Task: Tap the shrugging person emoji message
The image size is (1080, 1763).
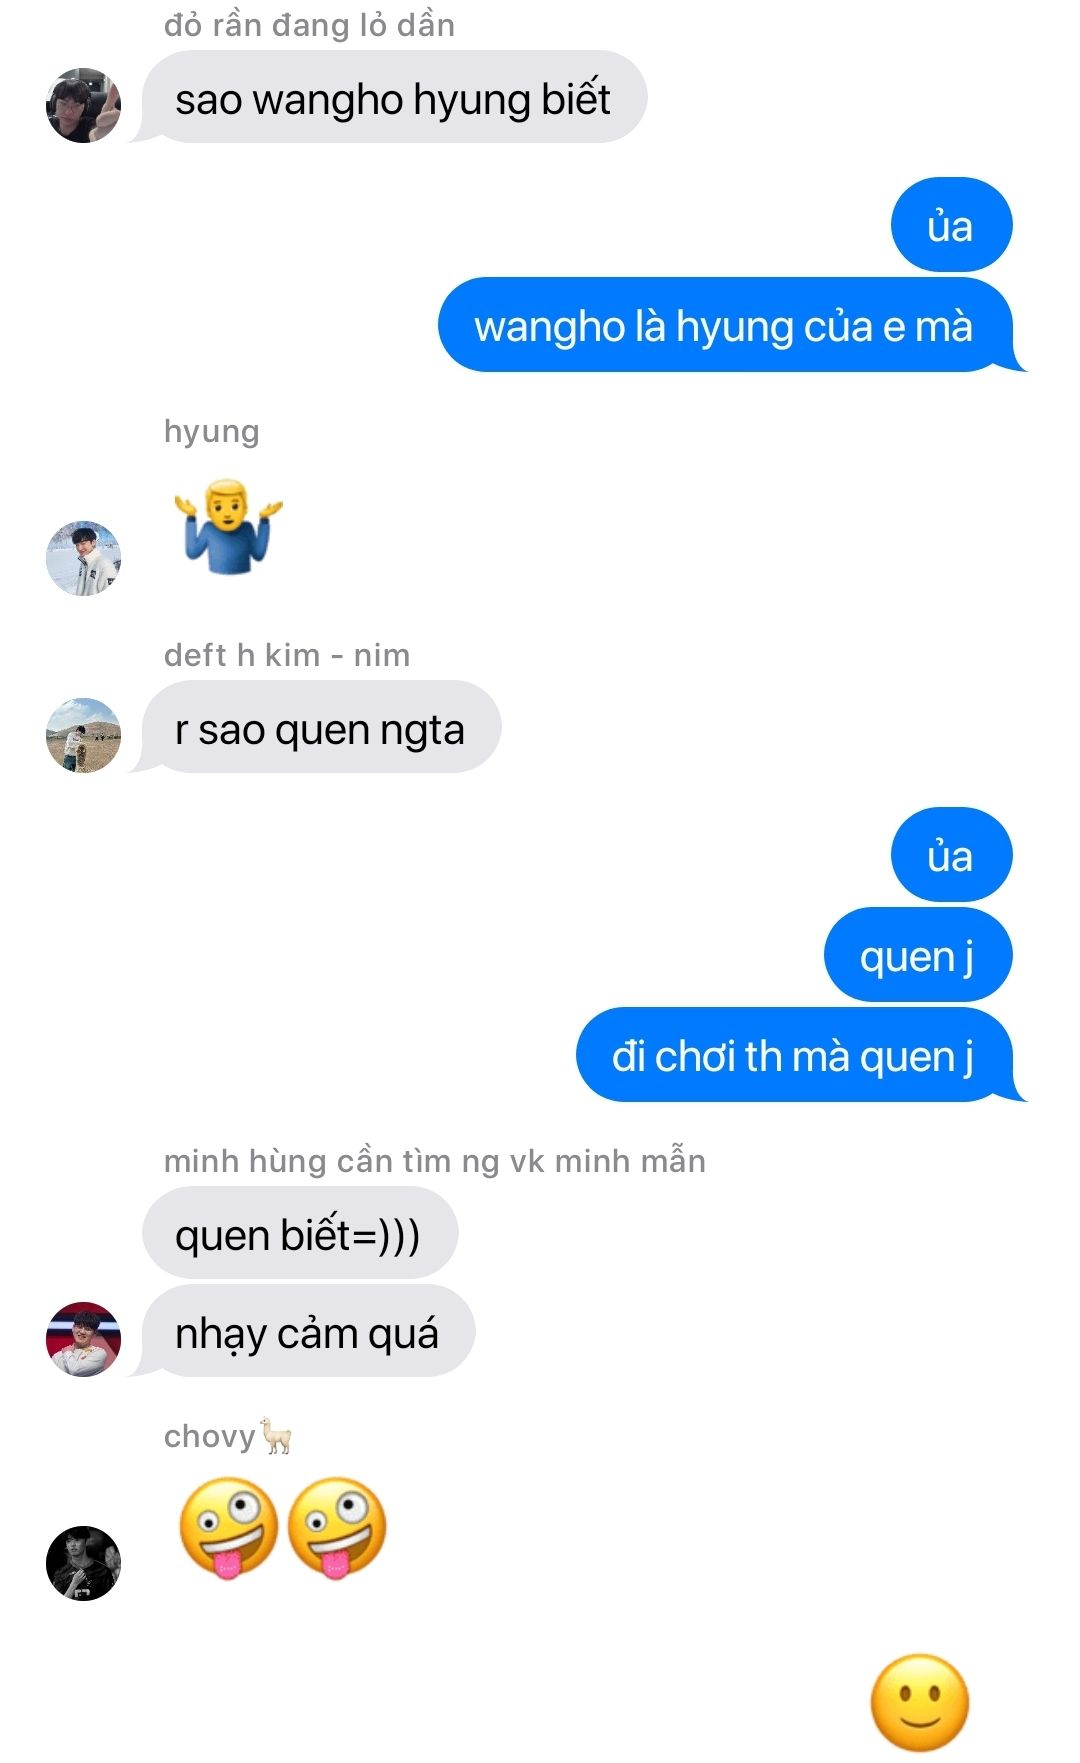Action: pos(229,526)
